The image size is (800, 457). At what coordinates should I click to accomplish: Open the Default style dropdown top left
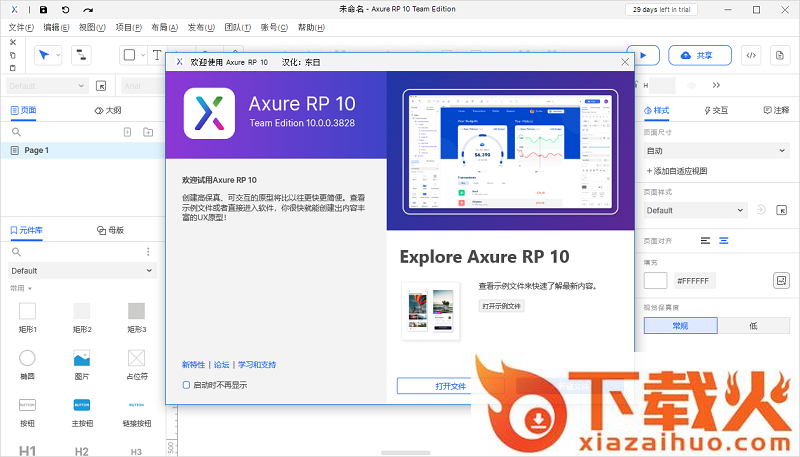pos(47,86)
